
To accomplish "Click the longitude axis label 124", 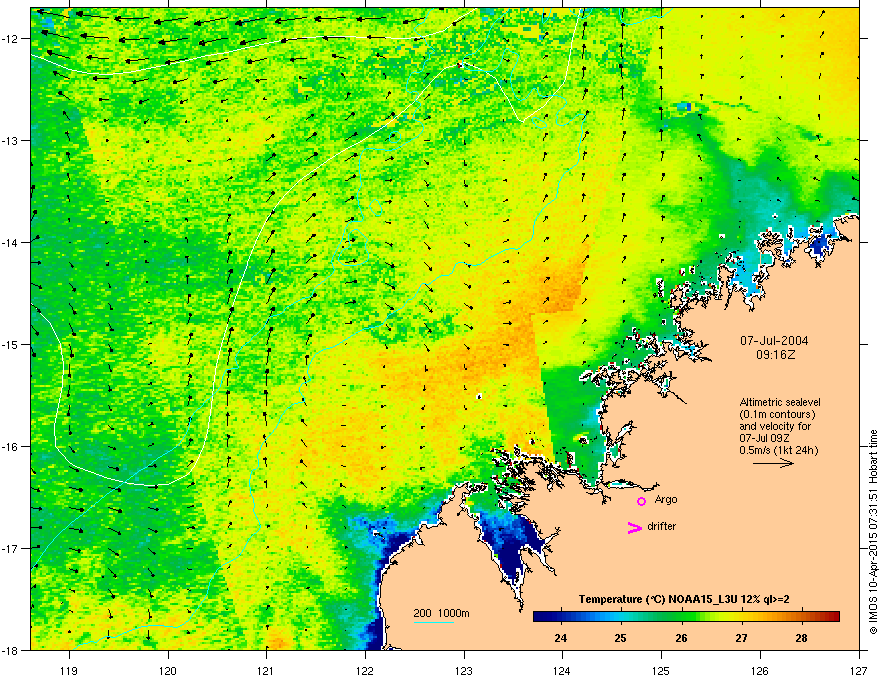I will (562, 670).
